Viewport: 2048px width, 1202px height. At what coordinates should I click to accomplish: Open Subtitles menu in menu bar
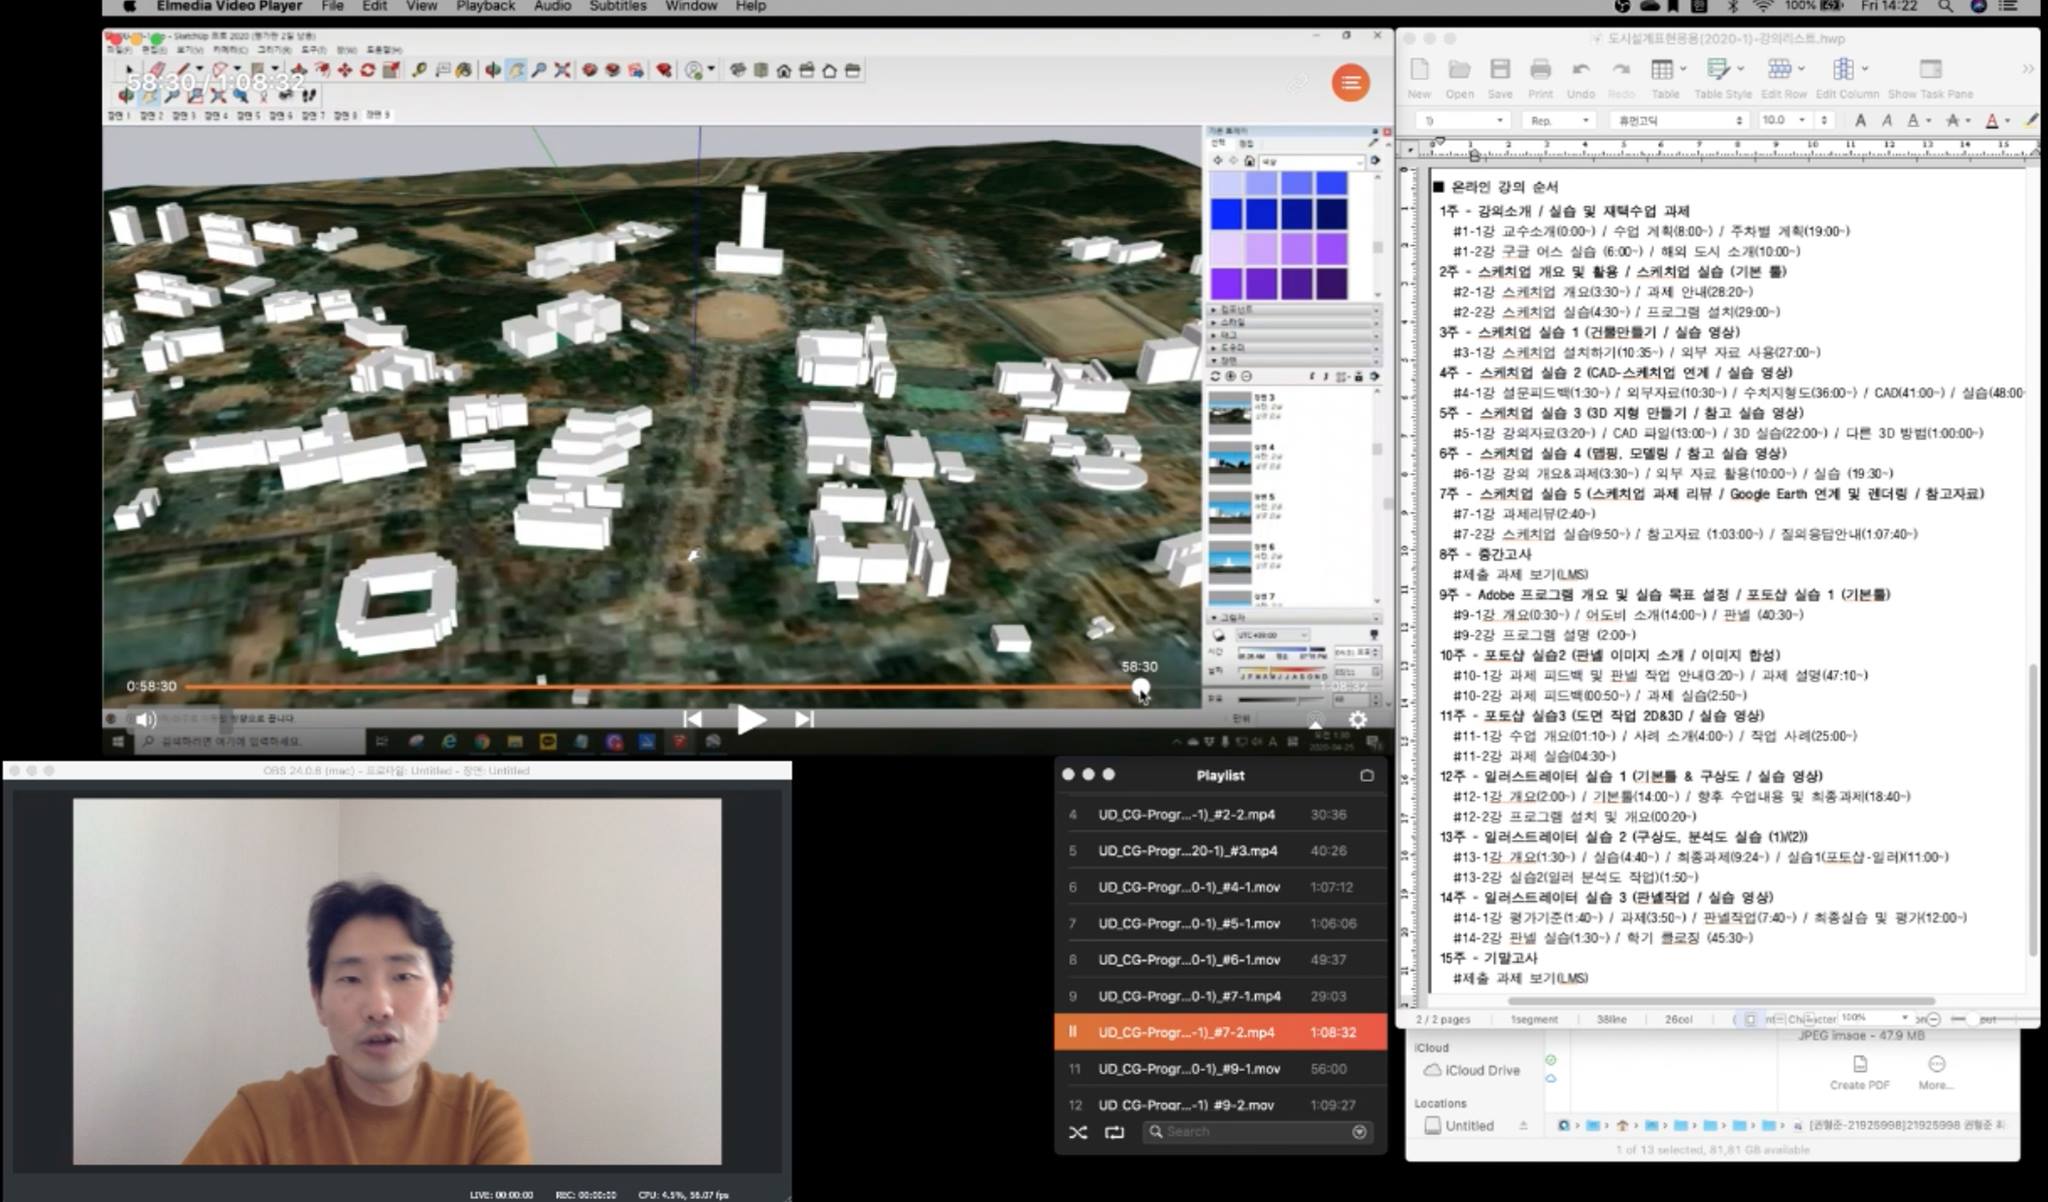point(617,6)
